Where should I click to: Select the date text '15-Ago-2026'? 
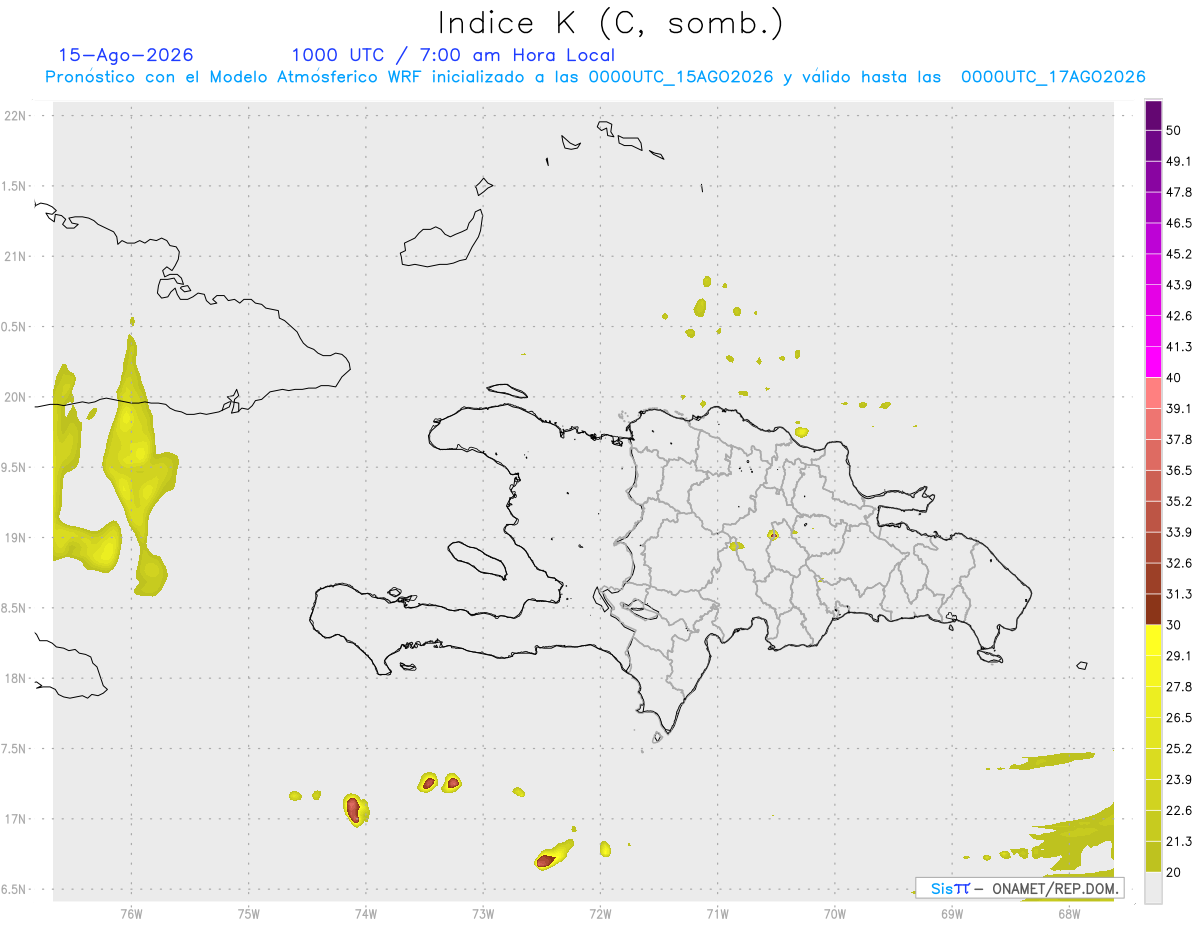tap(126, 55)
